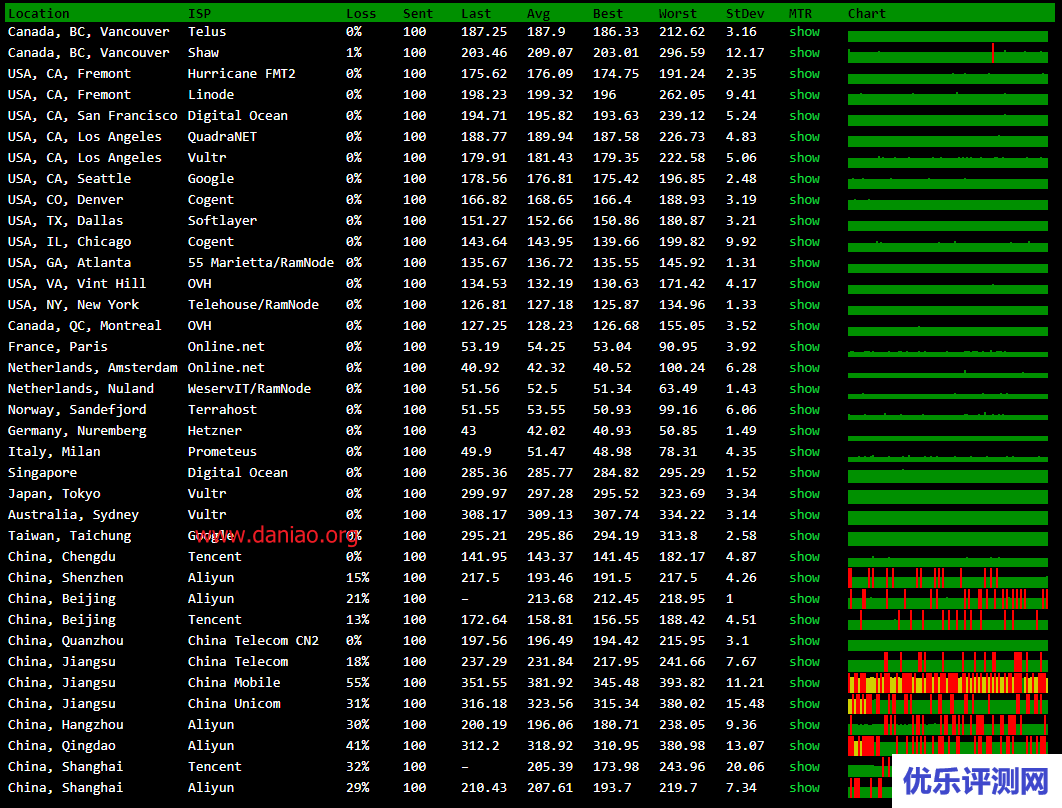
Task: Click show link in Linode Fremont row
Action: [804, 95]
